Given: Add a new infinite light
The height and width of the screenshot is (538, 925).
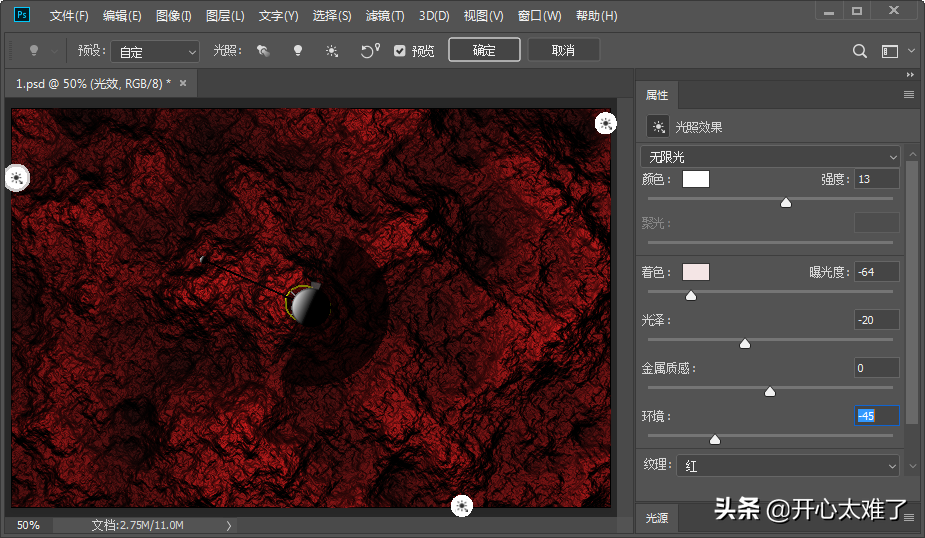Looking at the screenshot, I should tap(331, 51).
